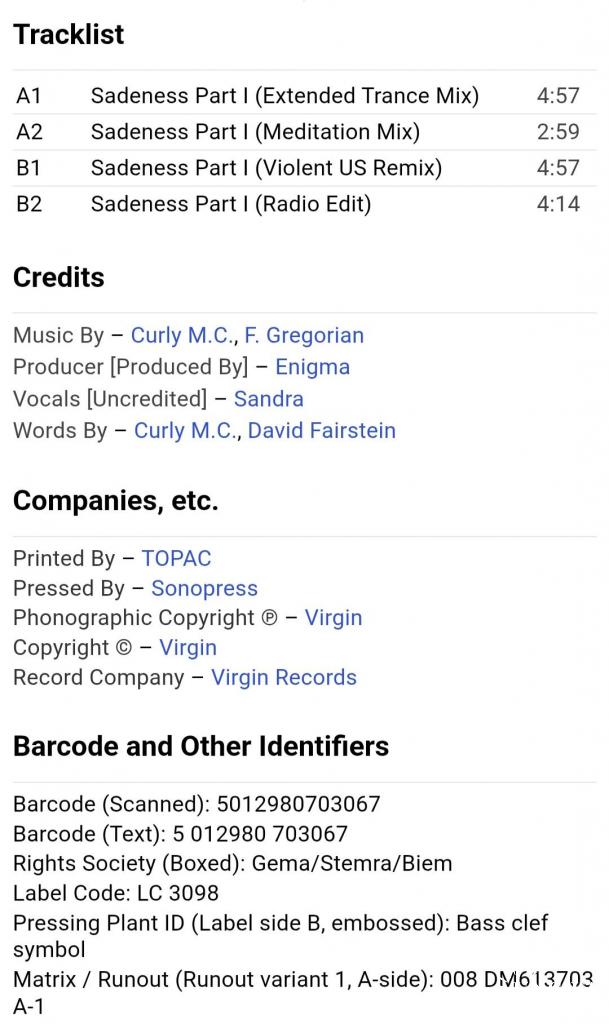
Task: Click the Credits section heading
Action: coord(58,278)
